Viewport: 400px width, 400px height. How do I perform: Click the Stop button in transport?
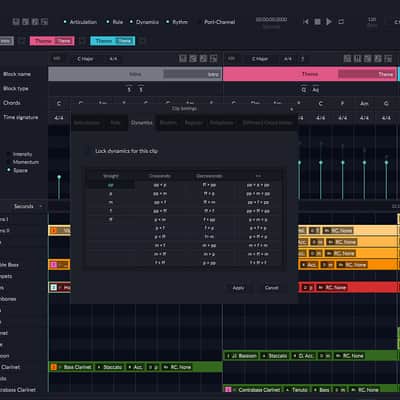pos(317,22)
